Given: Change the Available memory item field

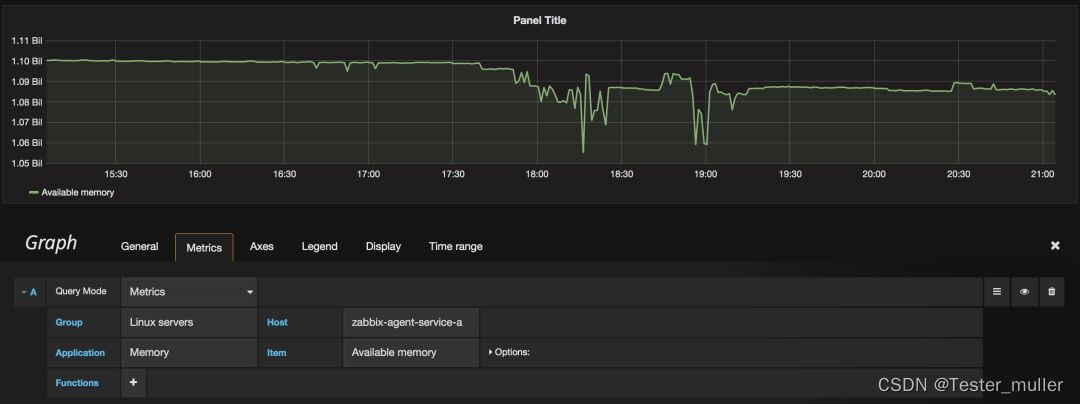Looking at the screenshot, I should [x=411, y=352].
